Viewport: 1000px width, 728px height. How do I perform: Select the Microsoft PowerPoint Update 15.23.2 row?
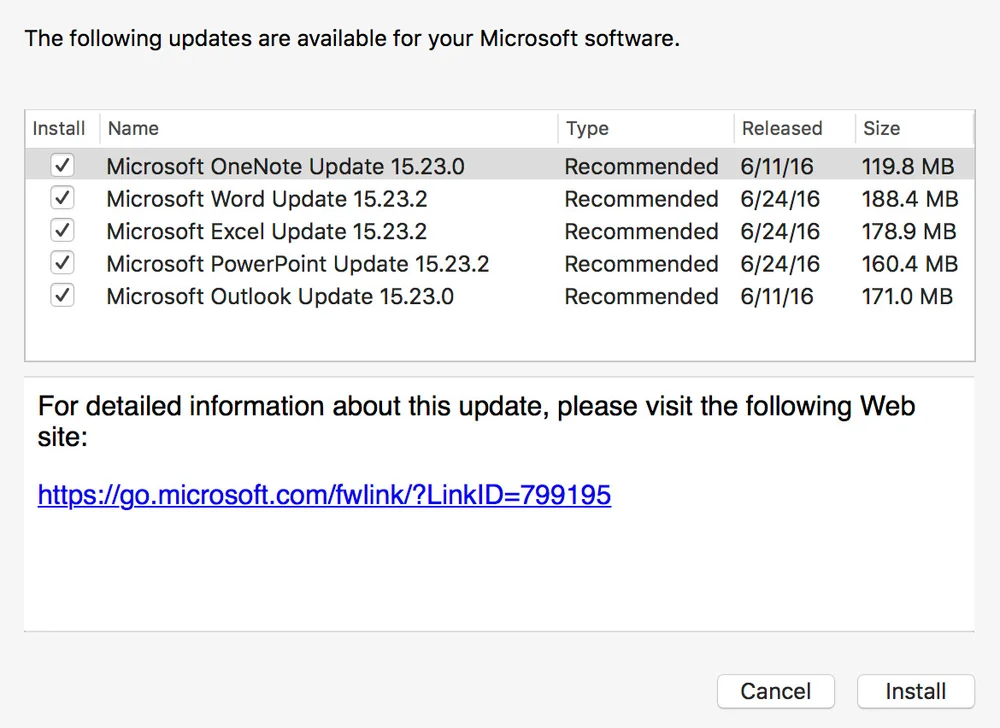[x=298, y=264]
